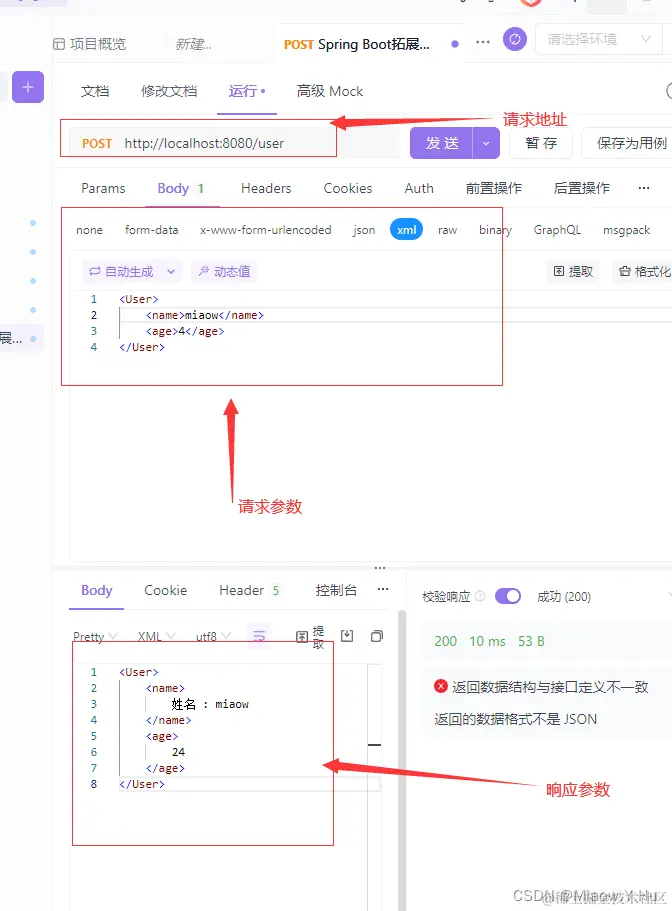Open the Pretty view dropdown
This screenshot has width=672, height=911.
coord(95,636)
